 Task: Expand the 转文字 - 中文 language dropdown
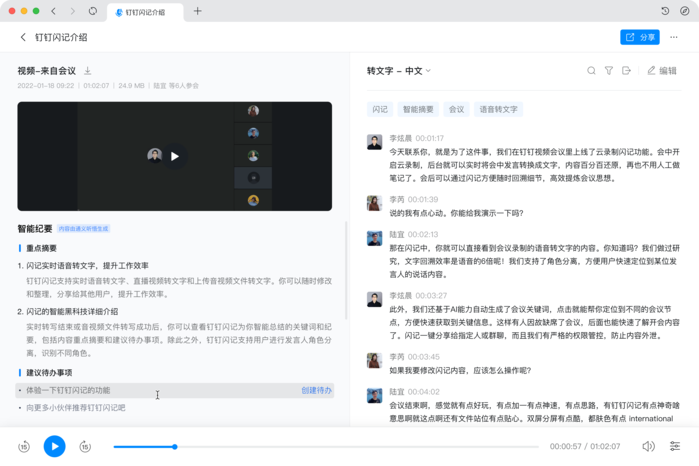click(399, 70)
